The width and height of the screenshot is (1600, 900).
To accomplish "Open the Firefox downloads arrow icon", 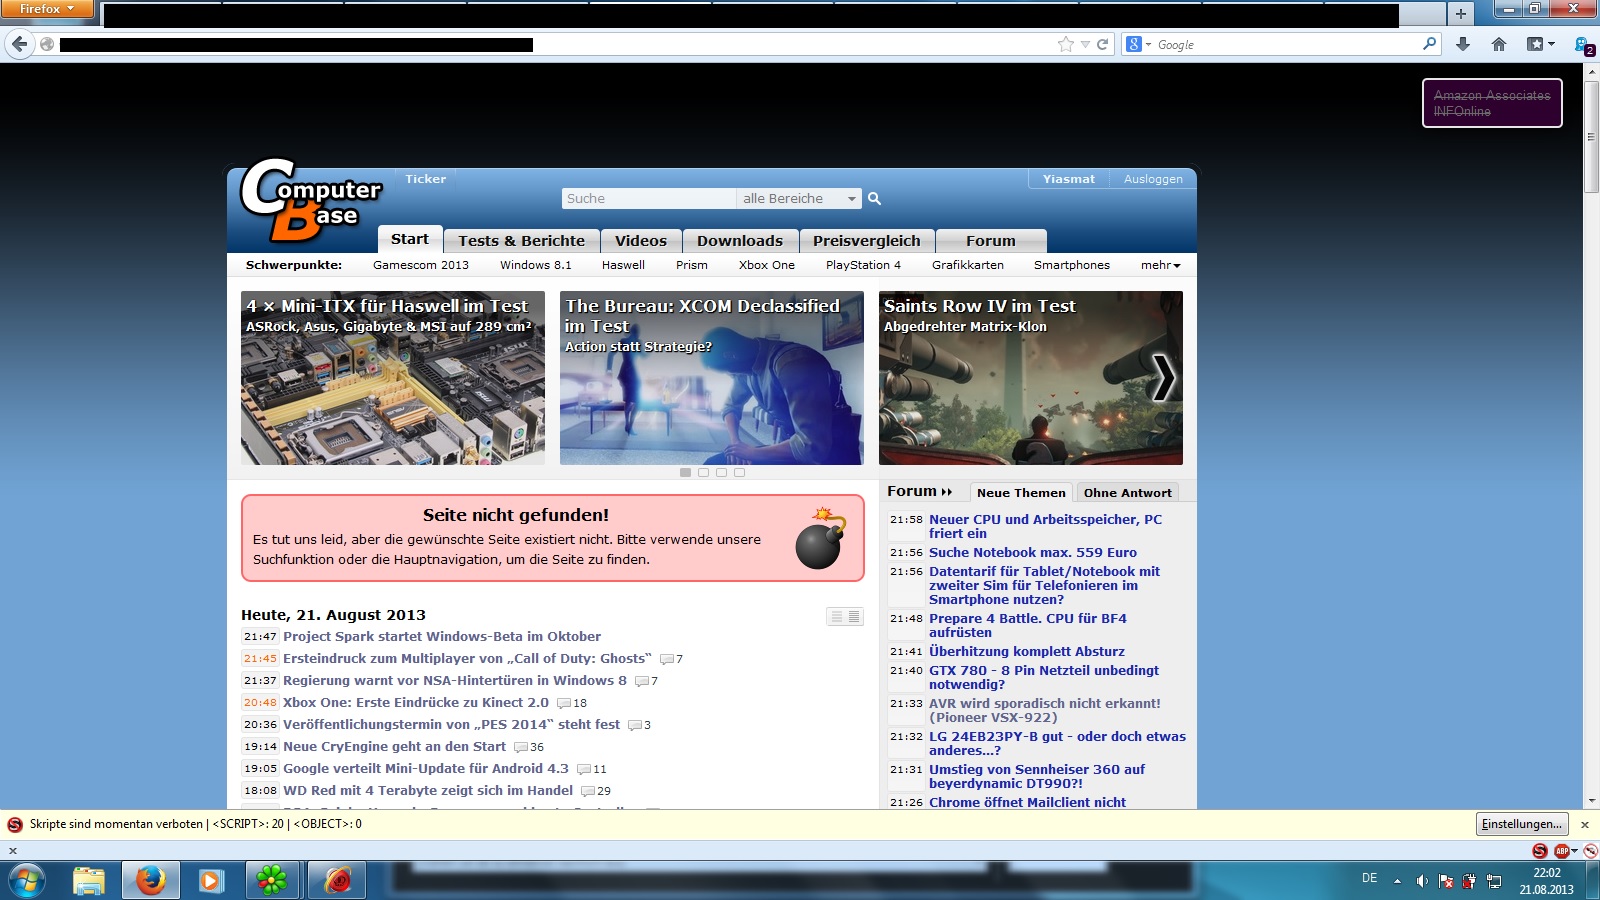I will click(1463, 44).
